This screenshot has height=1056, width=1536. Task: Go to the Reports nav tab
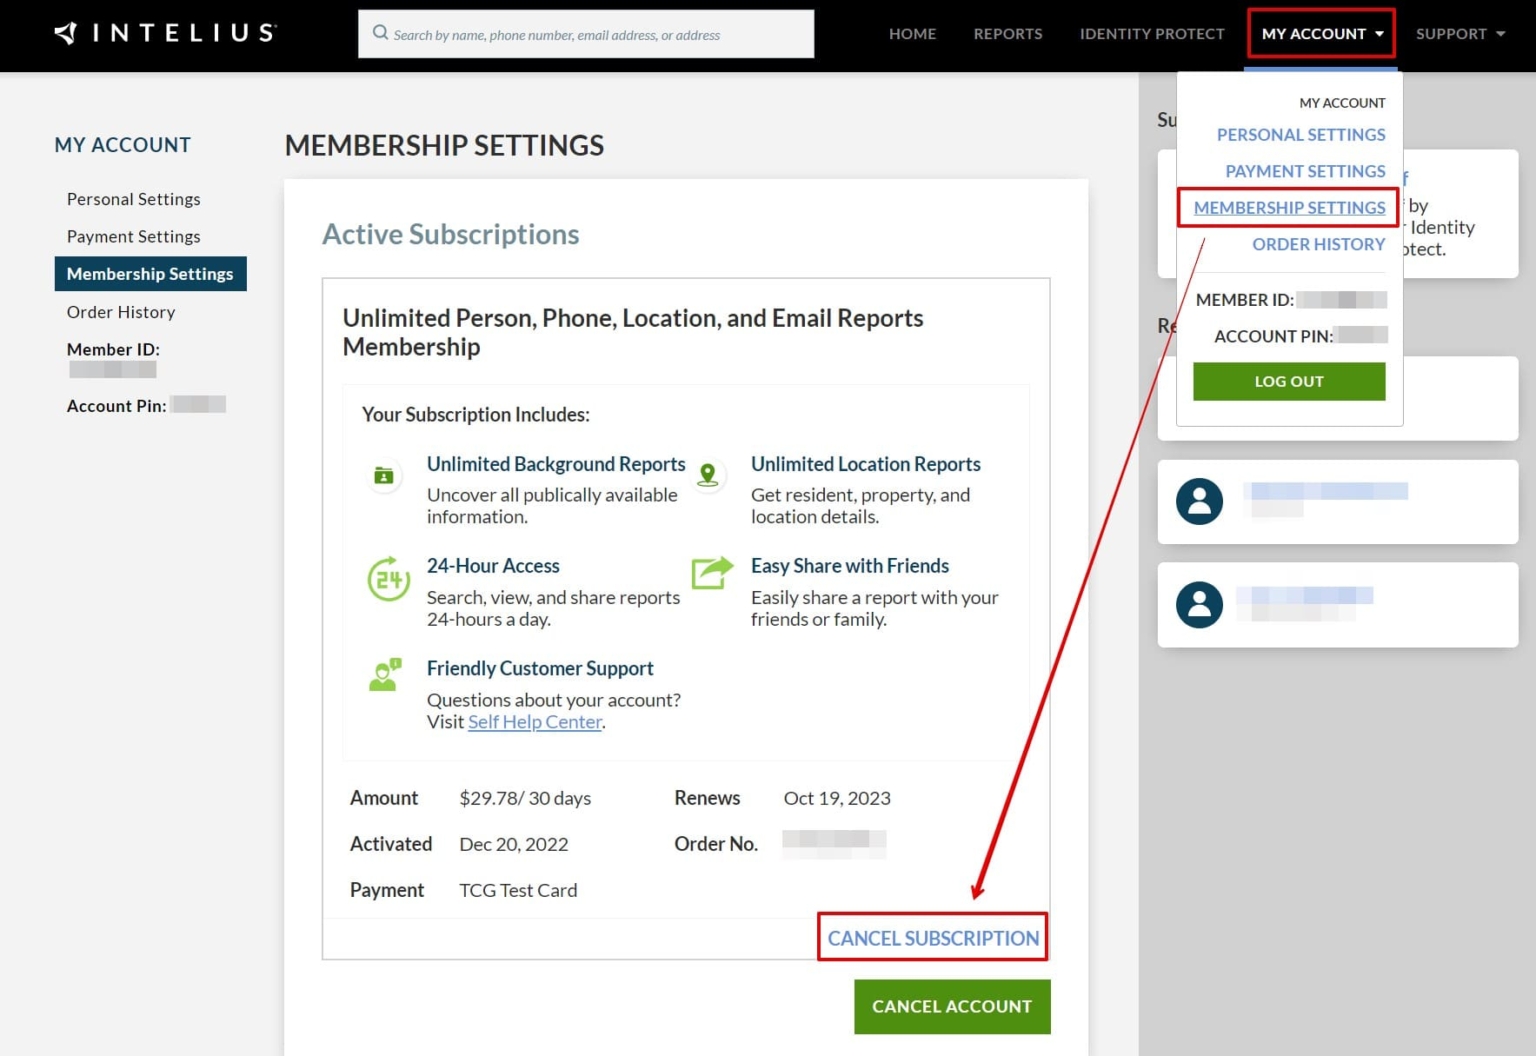tap(1007, 34)
